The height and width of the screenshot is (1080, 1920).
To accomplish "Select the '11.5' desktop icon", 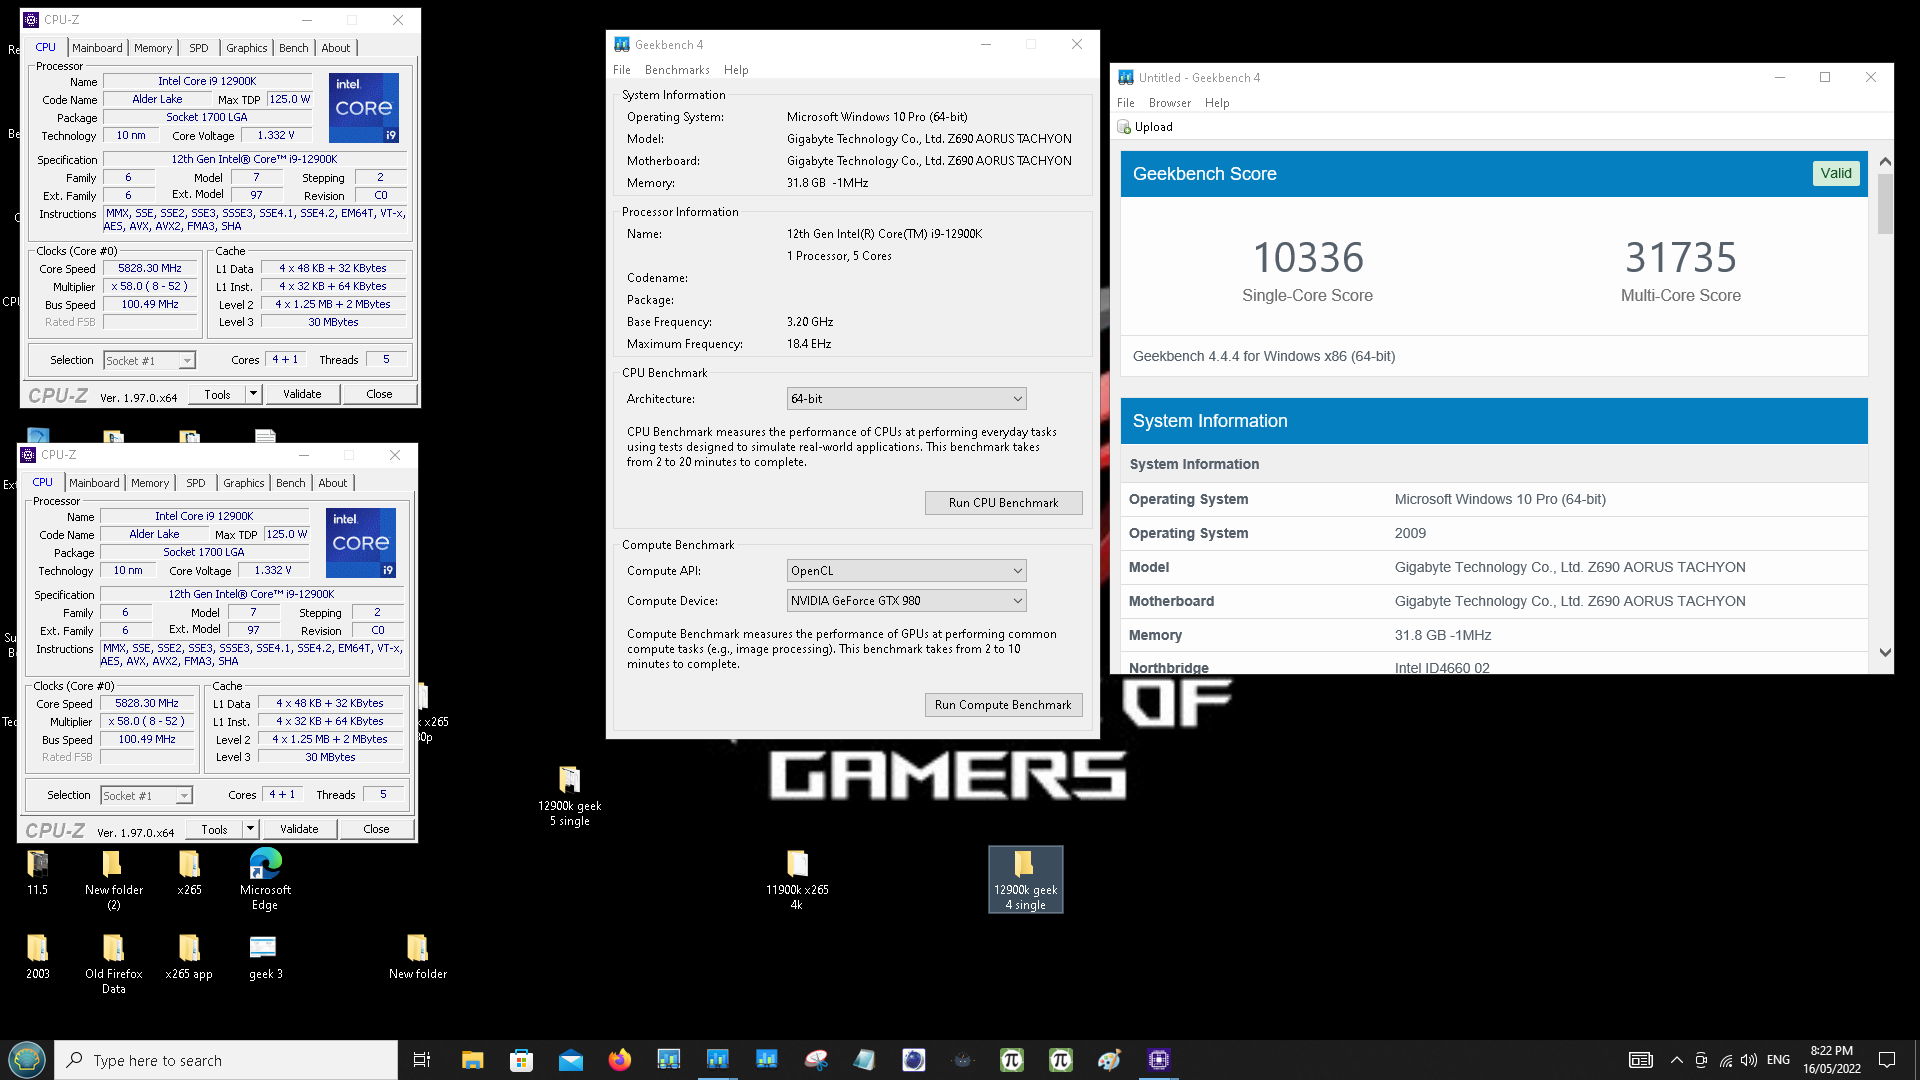I will pos(37,873).
